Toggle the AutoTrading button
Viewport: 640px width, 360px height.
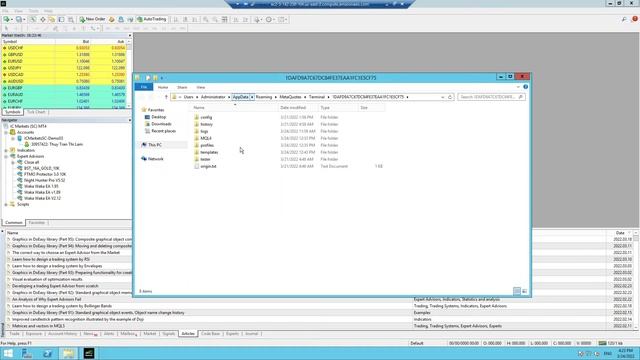tap(152, 19)
